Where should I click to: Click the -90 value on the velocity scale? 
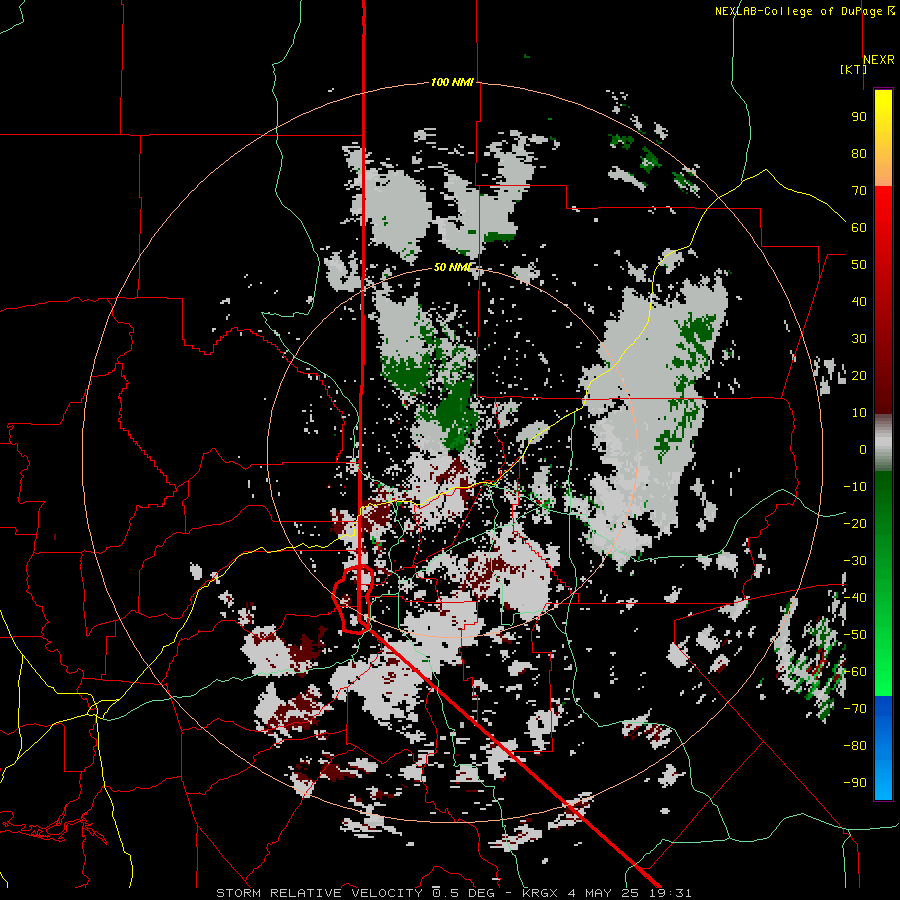click(x=855, y=783)
